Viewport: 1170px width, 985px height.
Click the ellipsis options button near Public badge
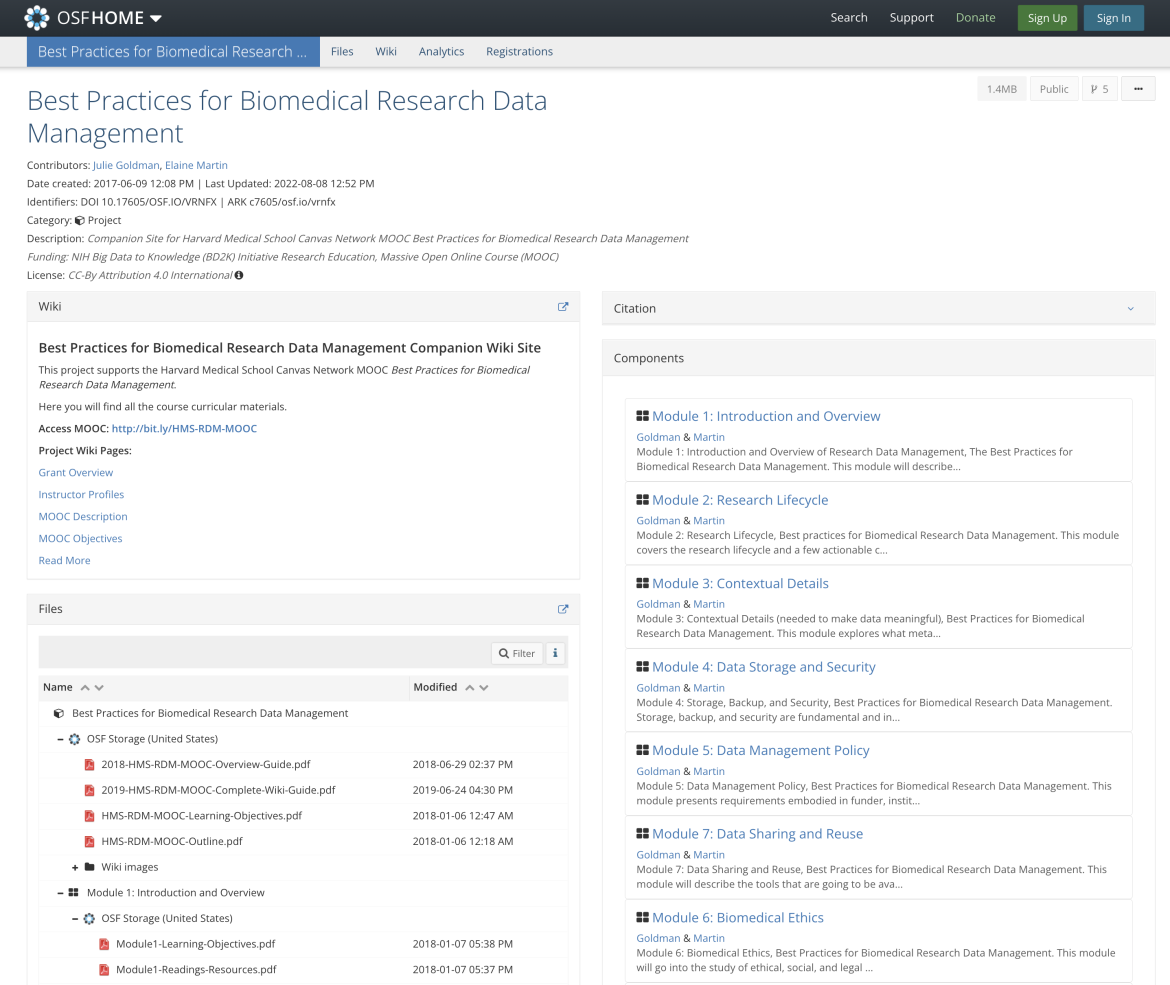click(x=1138, y=88)
